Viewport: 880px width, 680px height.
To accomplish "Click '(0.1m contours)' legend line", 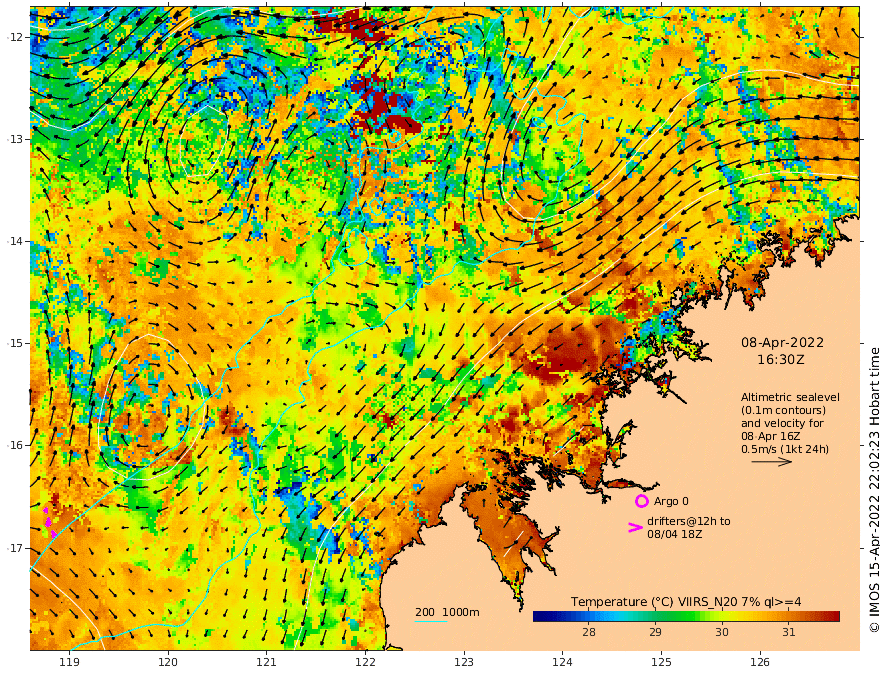I will (783, 410).
